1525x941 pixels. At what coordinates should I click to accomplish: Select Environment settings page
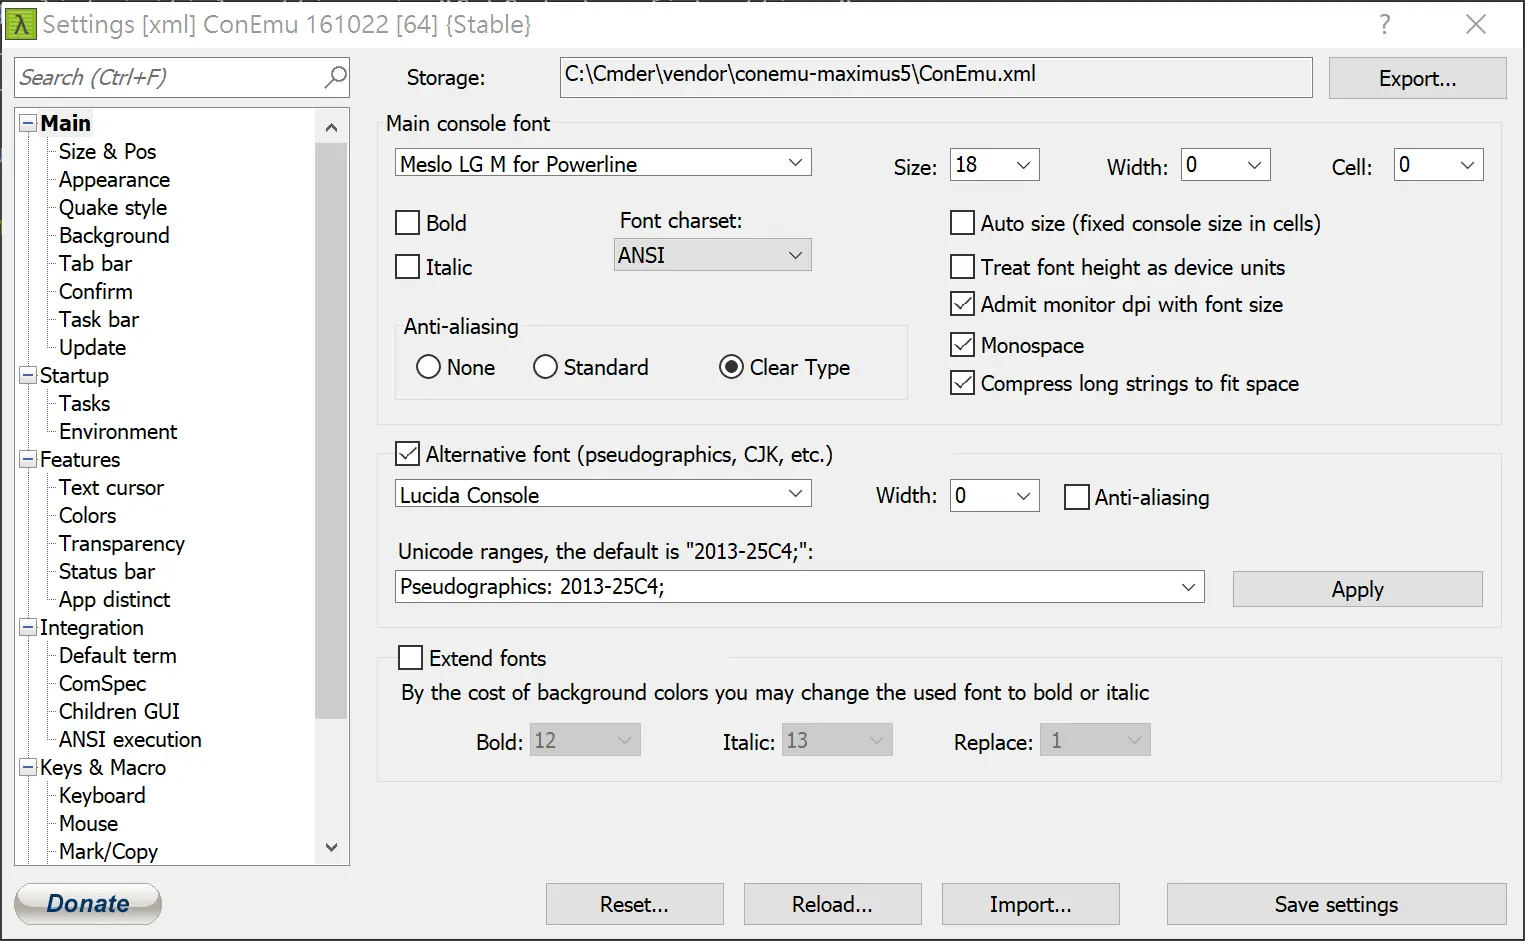[x=118, y=432]
